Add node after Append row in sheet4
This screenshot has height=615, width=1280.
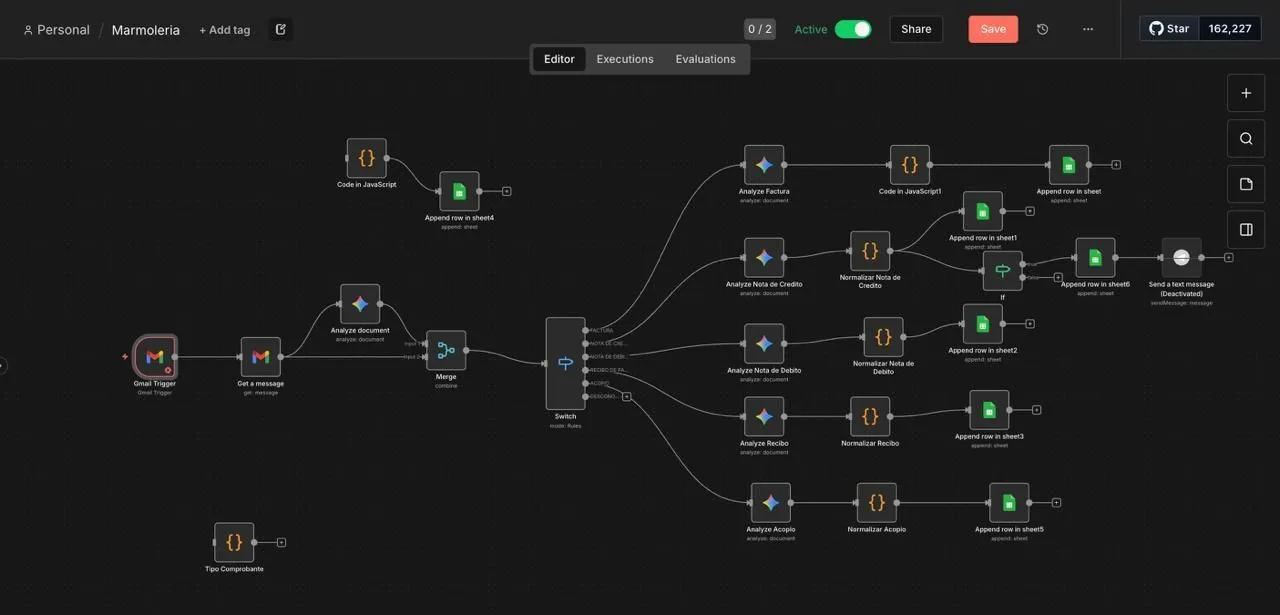click(x=507, y=191)
